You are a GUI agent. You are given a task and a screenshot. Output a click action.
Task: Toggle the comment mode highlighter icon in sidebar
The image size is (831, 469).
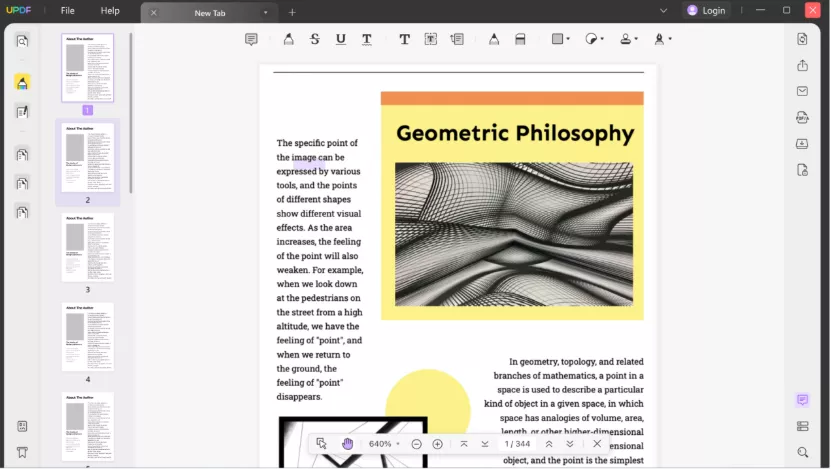pyautogui.click(x=22, y=82)
